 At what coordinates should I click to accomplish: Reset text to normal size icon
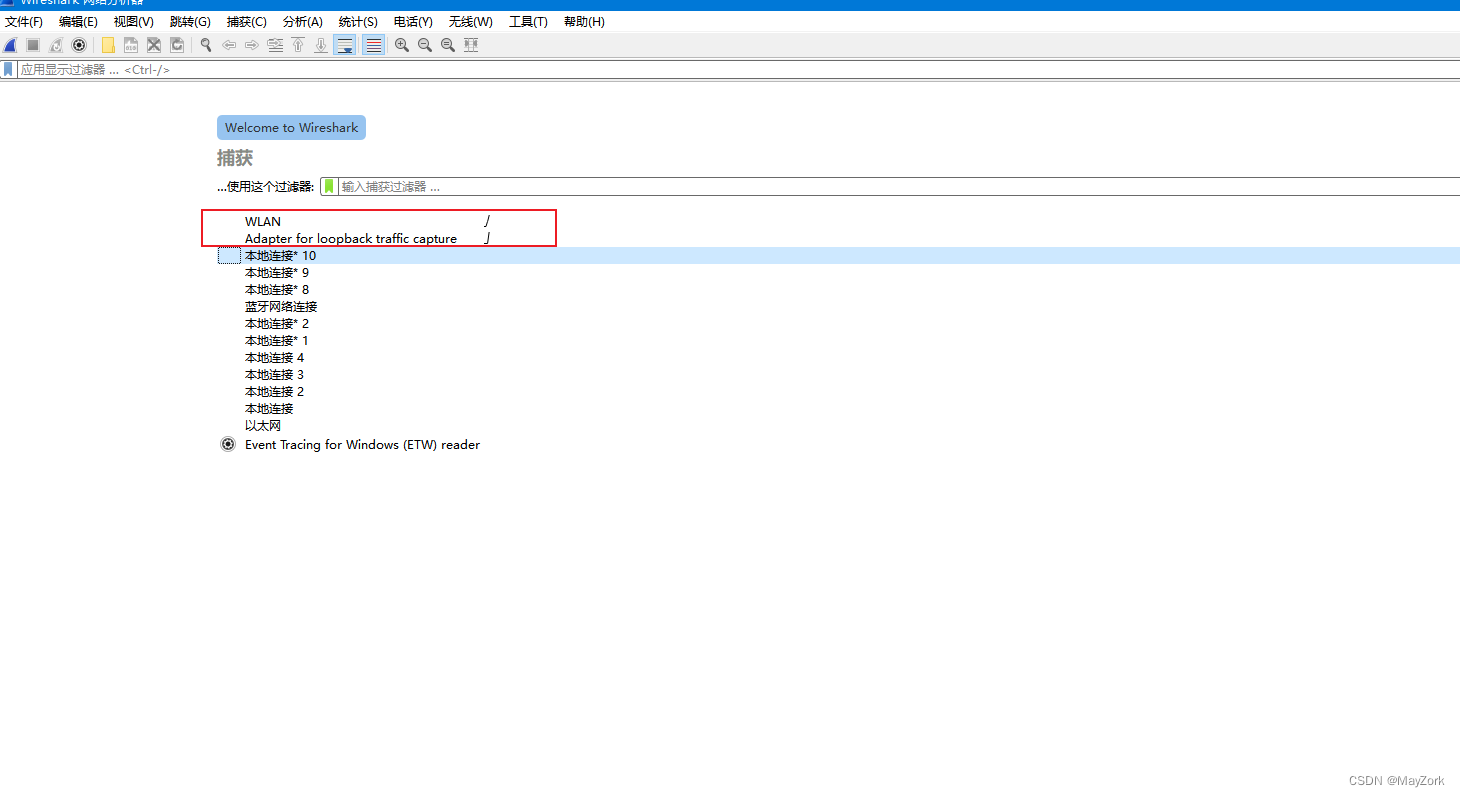(x=448, y=45)
